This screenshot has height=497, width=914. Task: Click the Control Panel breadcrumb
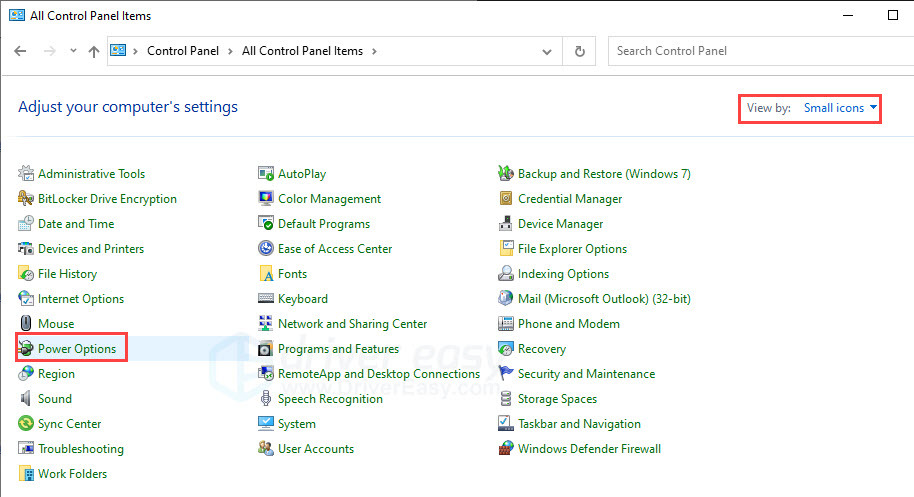[x=183, y=51]
